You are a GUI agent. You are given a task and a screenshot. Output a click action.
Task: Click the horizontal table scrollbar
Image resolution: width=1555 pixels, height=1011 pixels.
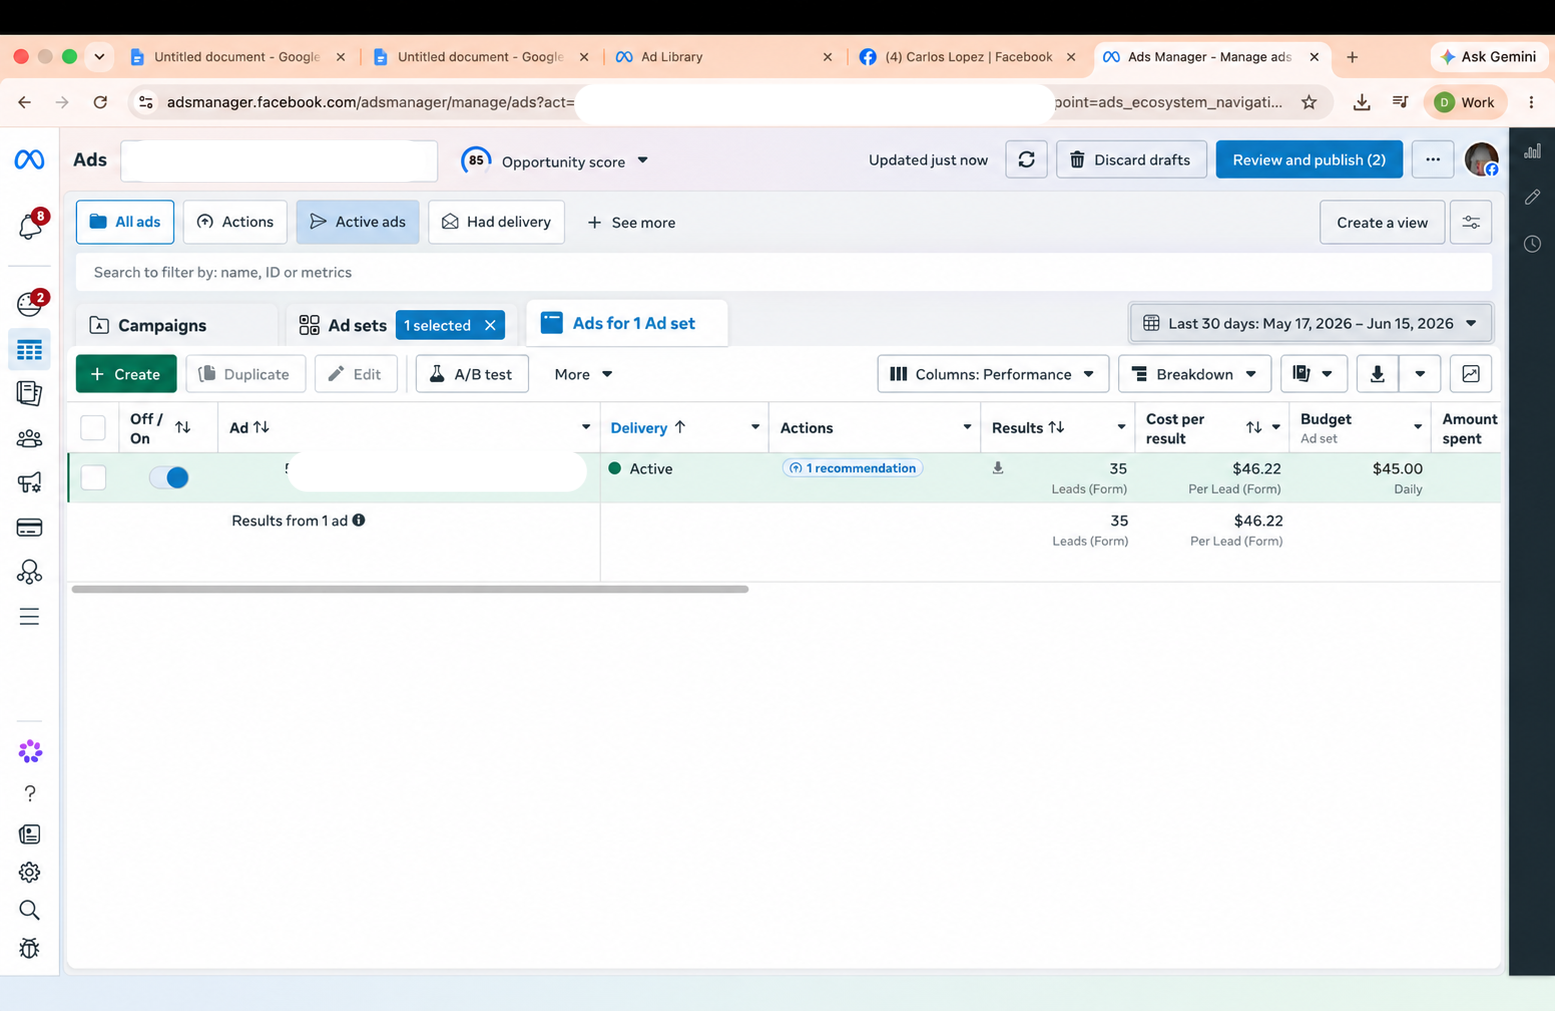click(x=410, y=589)
